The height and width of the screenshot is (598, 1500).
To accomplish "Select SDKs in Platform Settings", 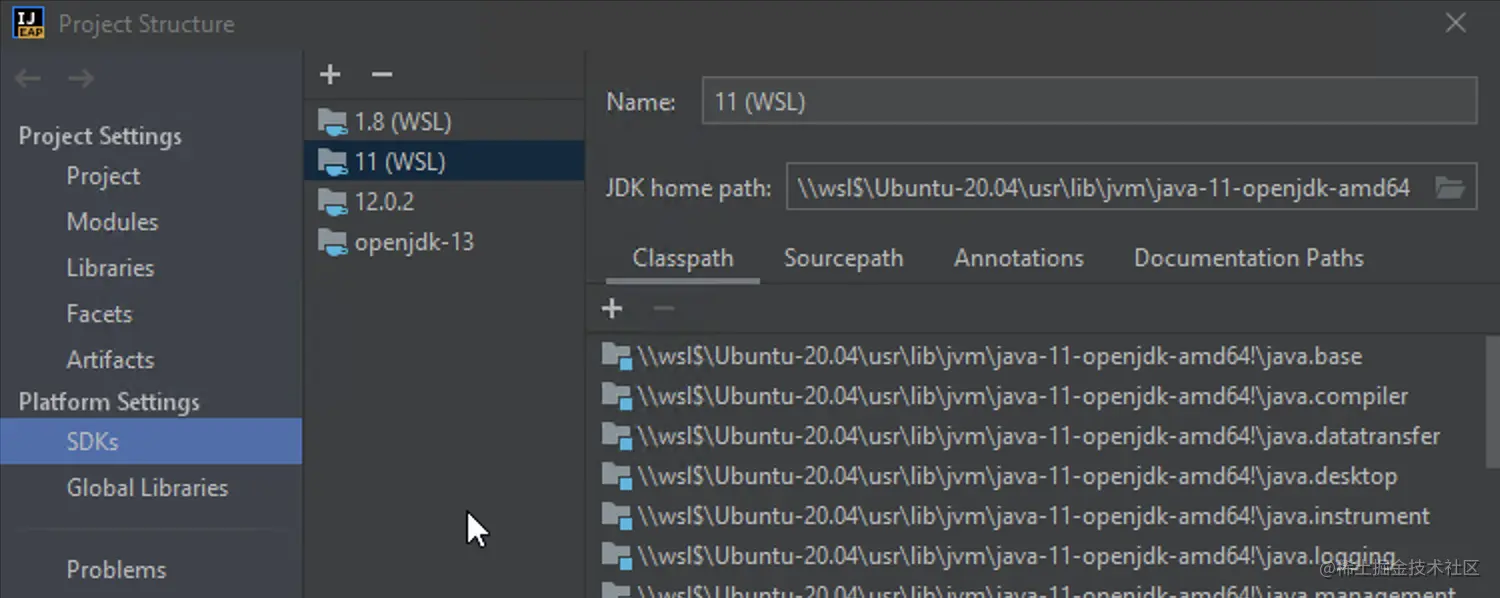I will (x=151, y=441).
